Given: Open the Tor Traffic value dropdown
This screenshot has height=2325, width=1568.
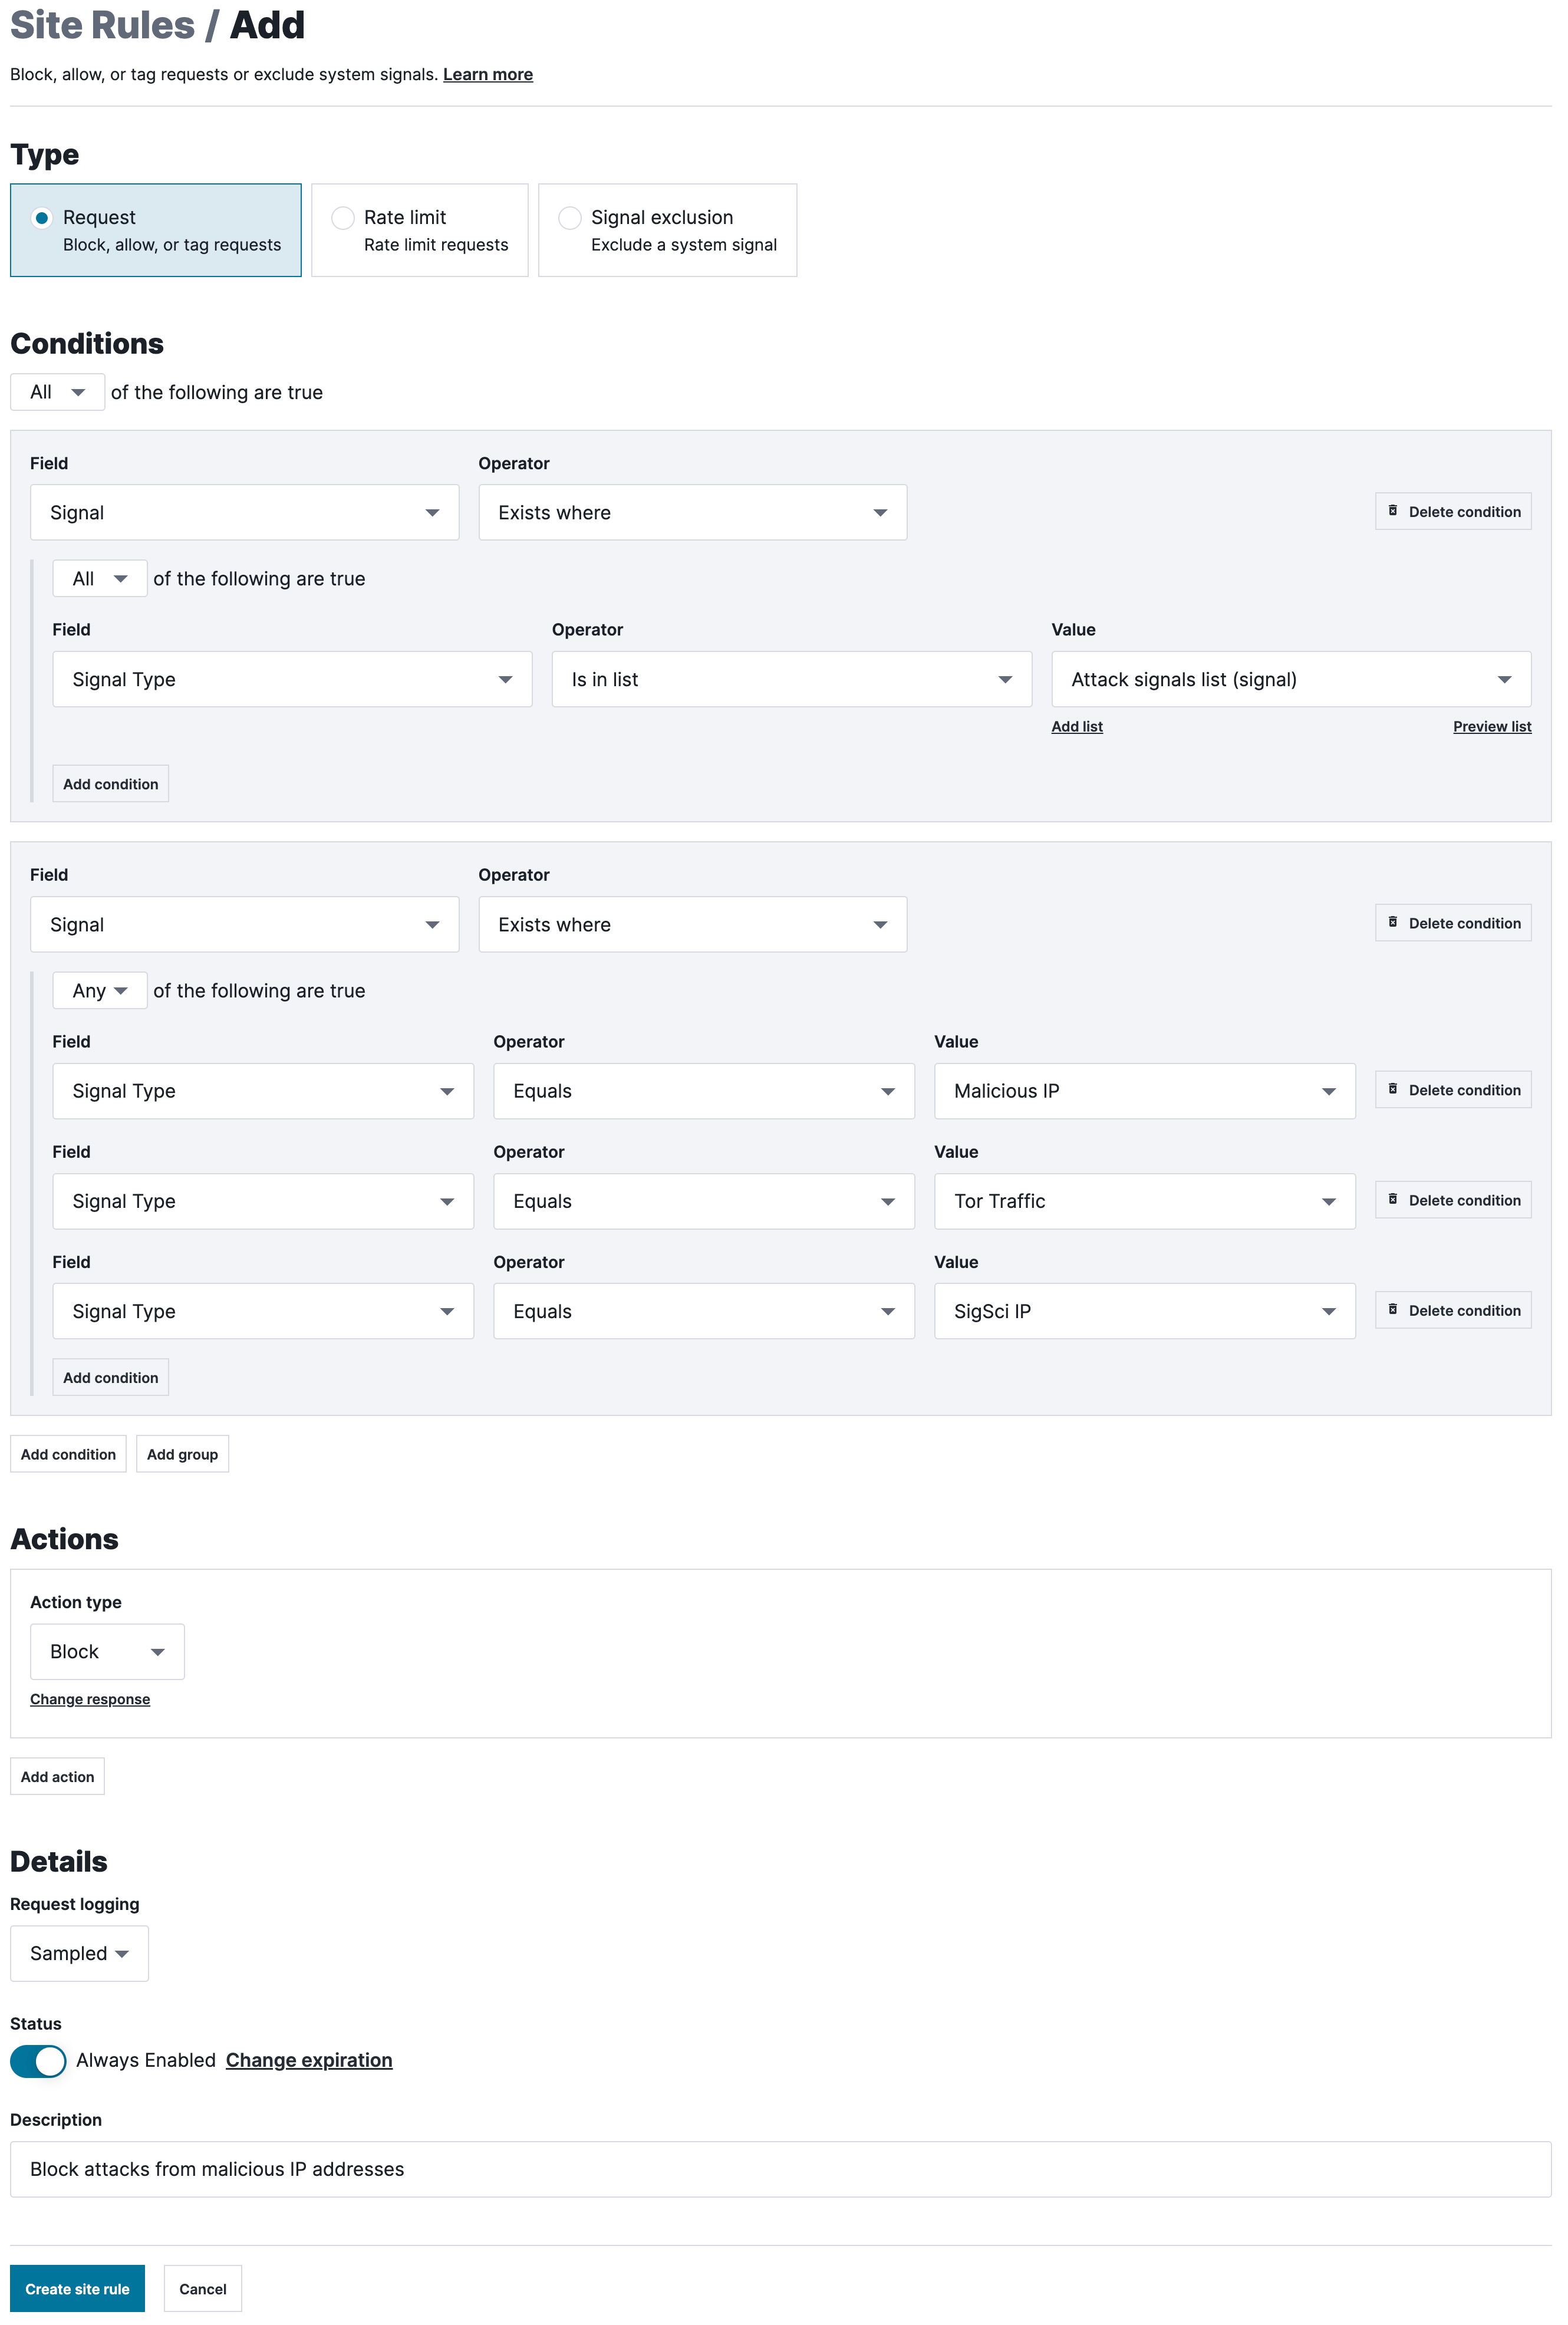Looking at the screenshot, I should click(x=1144, y=1201).
